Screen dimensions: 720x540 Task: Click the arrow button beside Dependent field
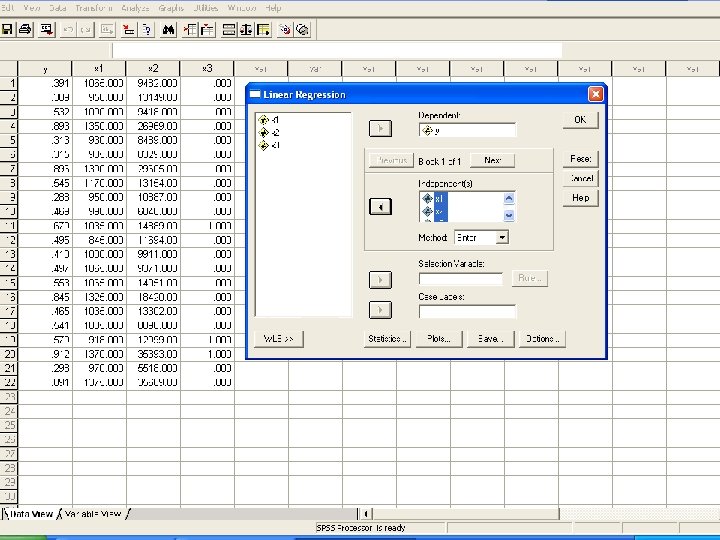[380, 129]
